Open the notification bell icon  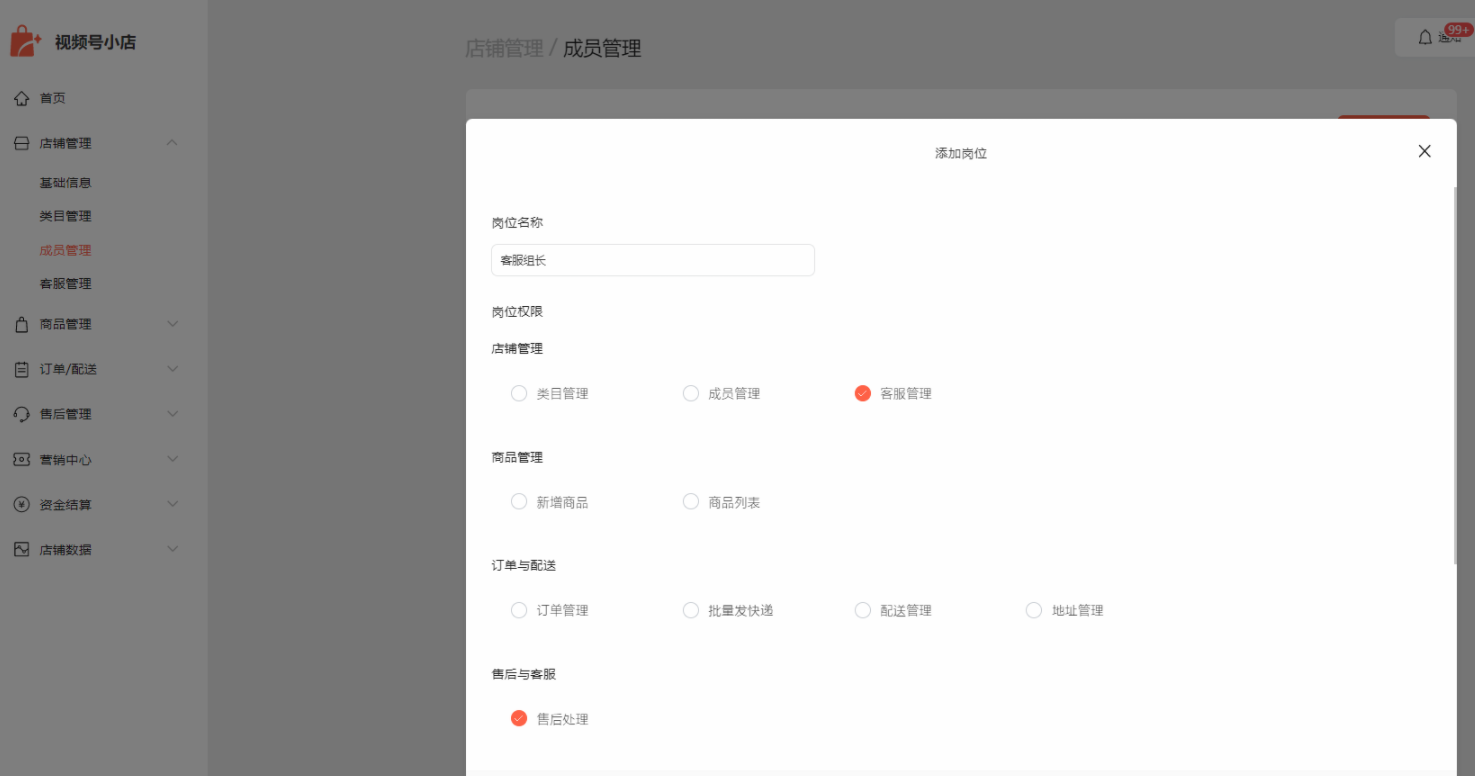click(1425, 37)
